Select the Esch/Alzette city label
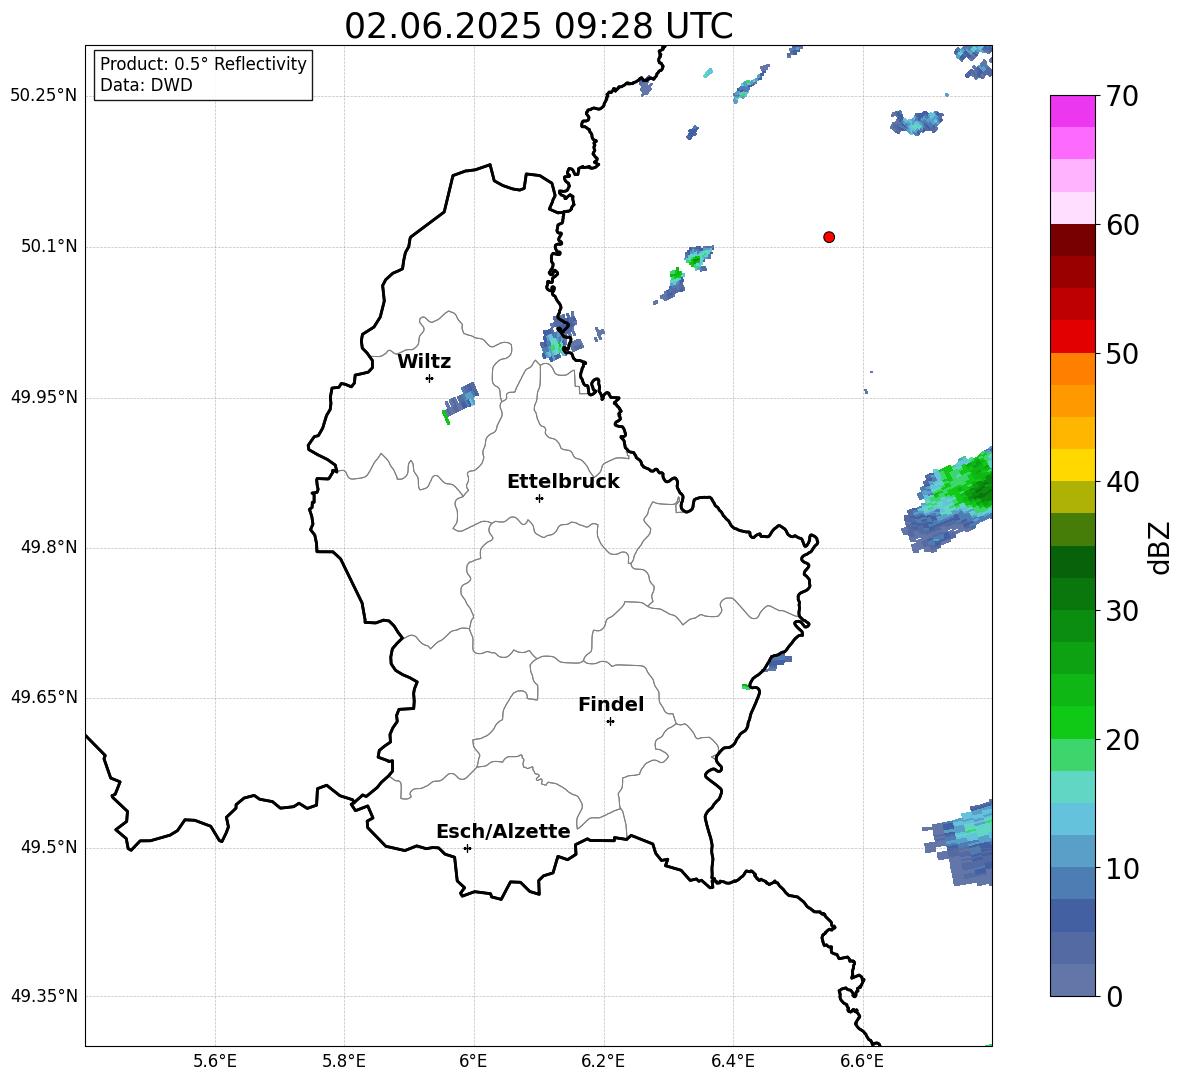Viewport: 1184px width, 1081px height. click(x=503, y=832)
